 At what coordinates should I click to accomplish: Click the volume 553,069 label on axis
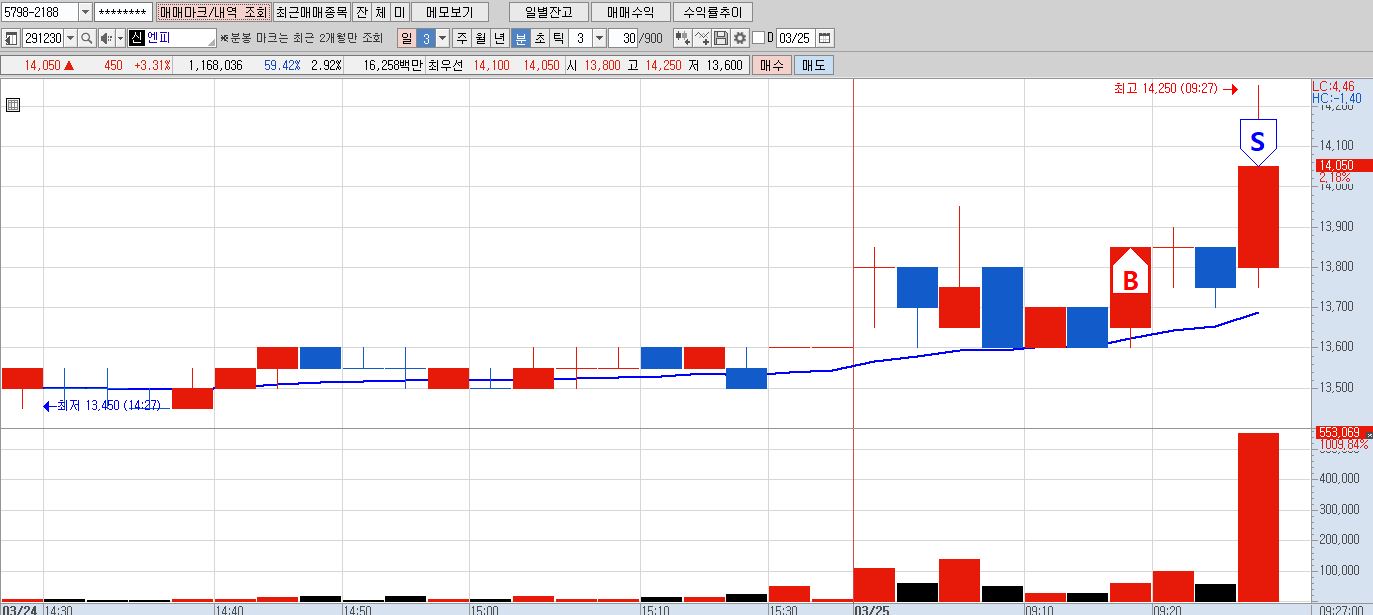[1340, 432]
